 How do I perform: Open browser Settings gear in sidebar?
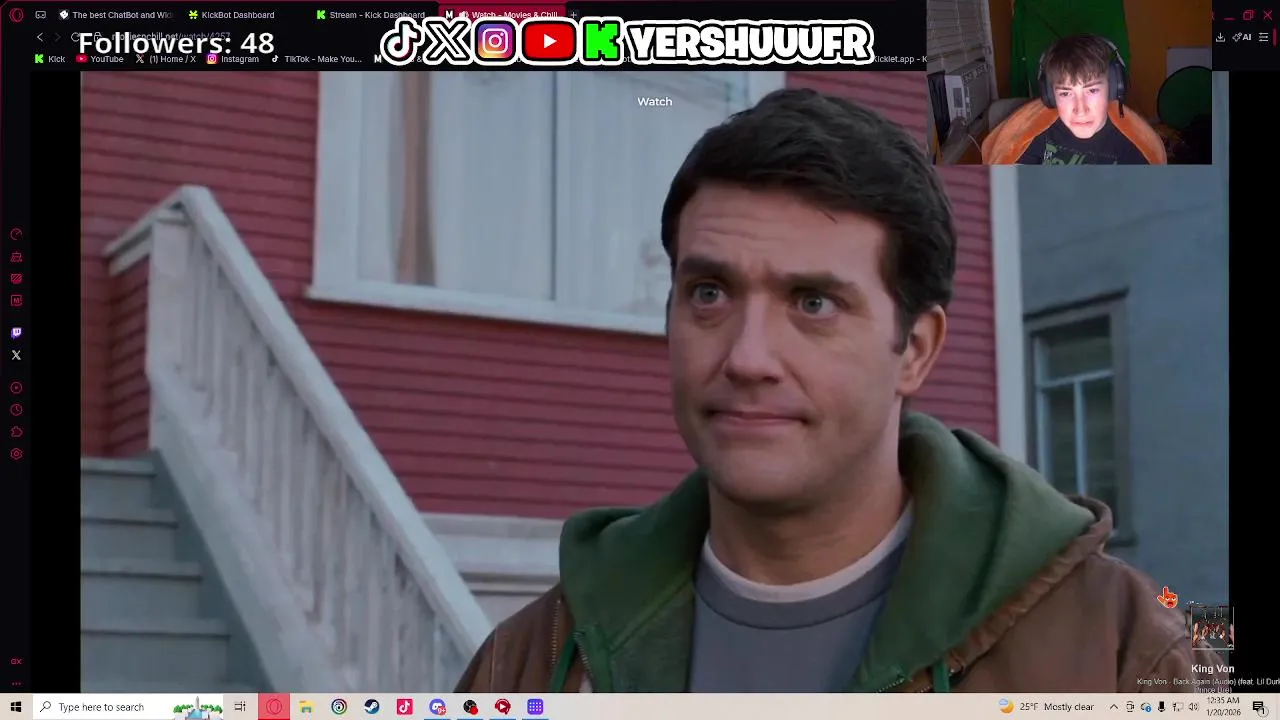pyautogui.click(x=16, y=454)
